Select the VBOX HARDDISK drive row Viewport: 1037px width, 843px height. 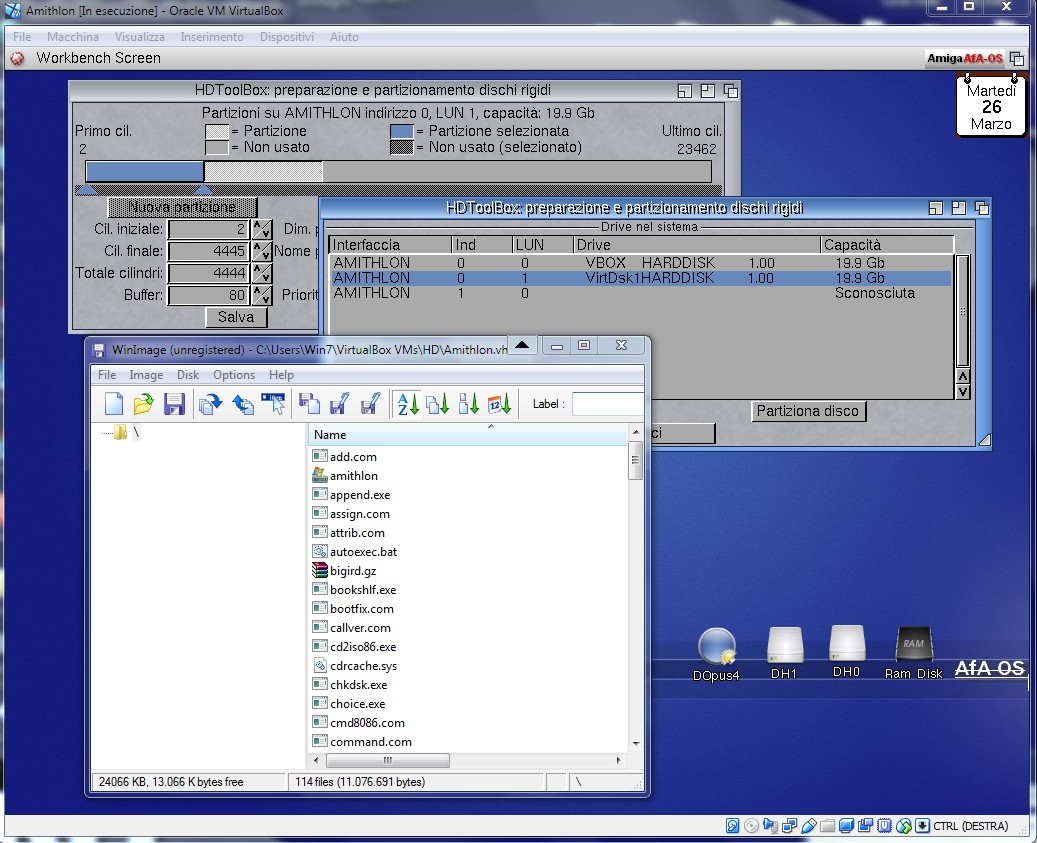tap(640, 263)
